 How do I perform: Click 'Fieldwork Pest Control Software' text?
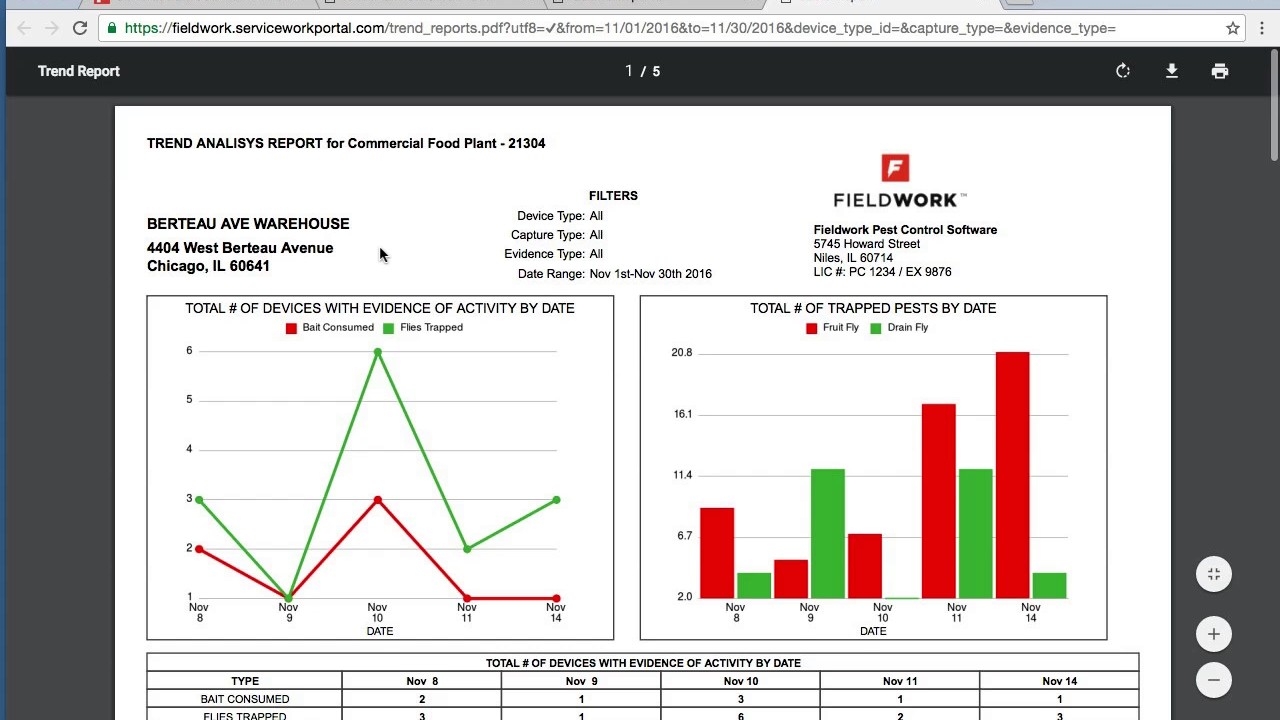pos(905,230)
